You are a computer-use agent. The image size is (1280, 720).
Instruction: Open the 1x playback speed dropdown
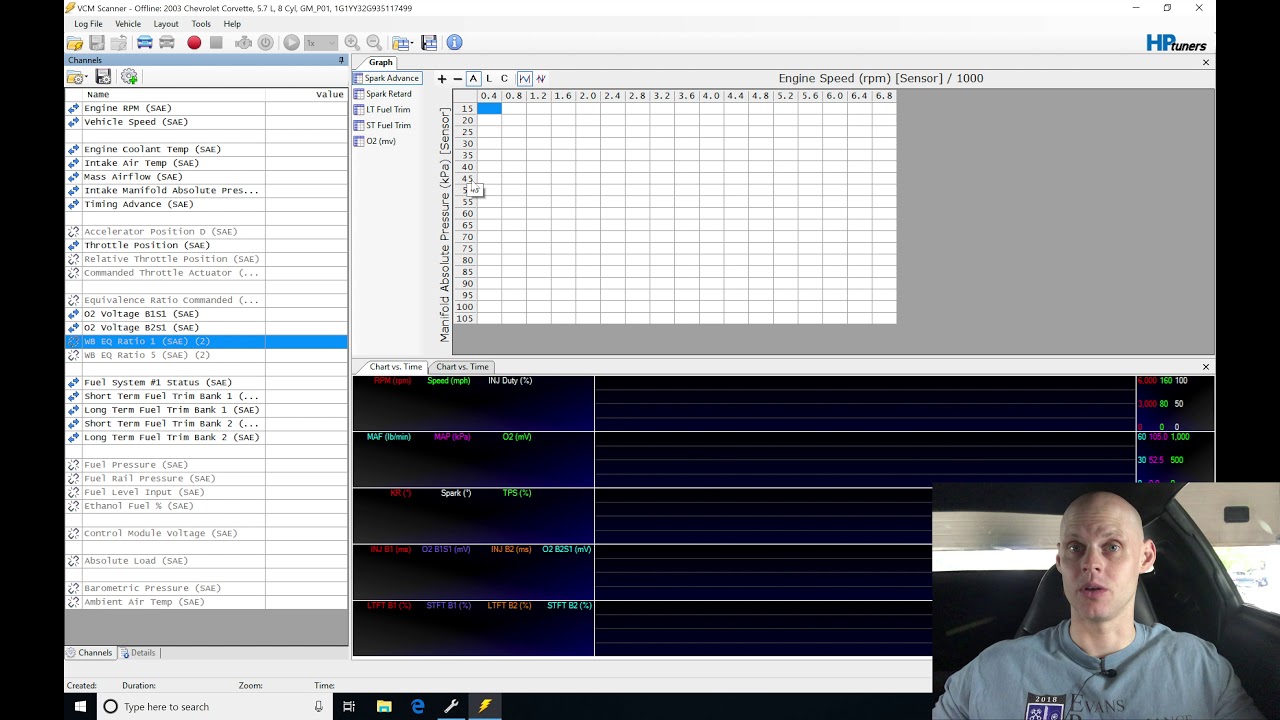[x=320, y=43]
